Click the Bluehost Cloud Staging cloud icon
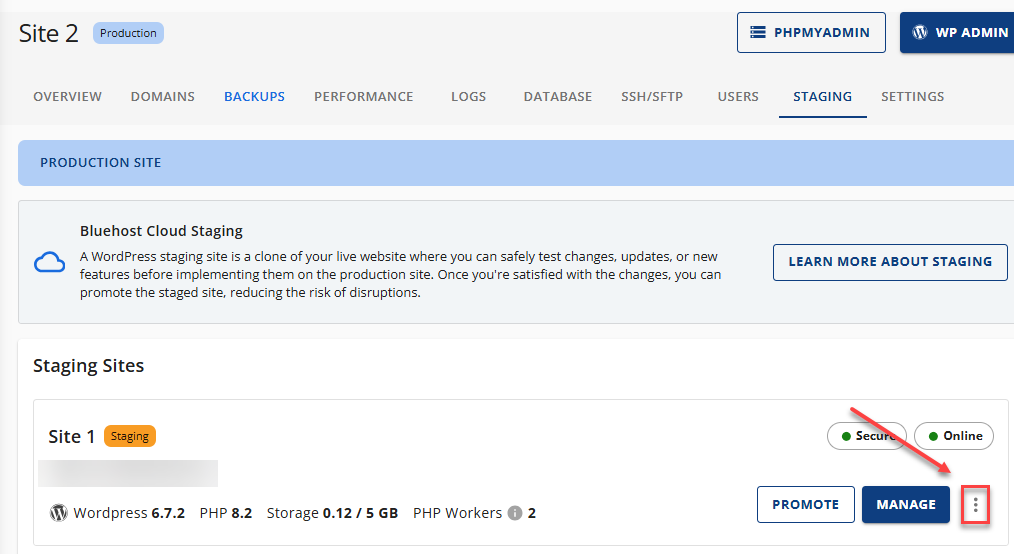The image size is (1014, 554). (50, 262)
